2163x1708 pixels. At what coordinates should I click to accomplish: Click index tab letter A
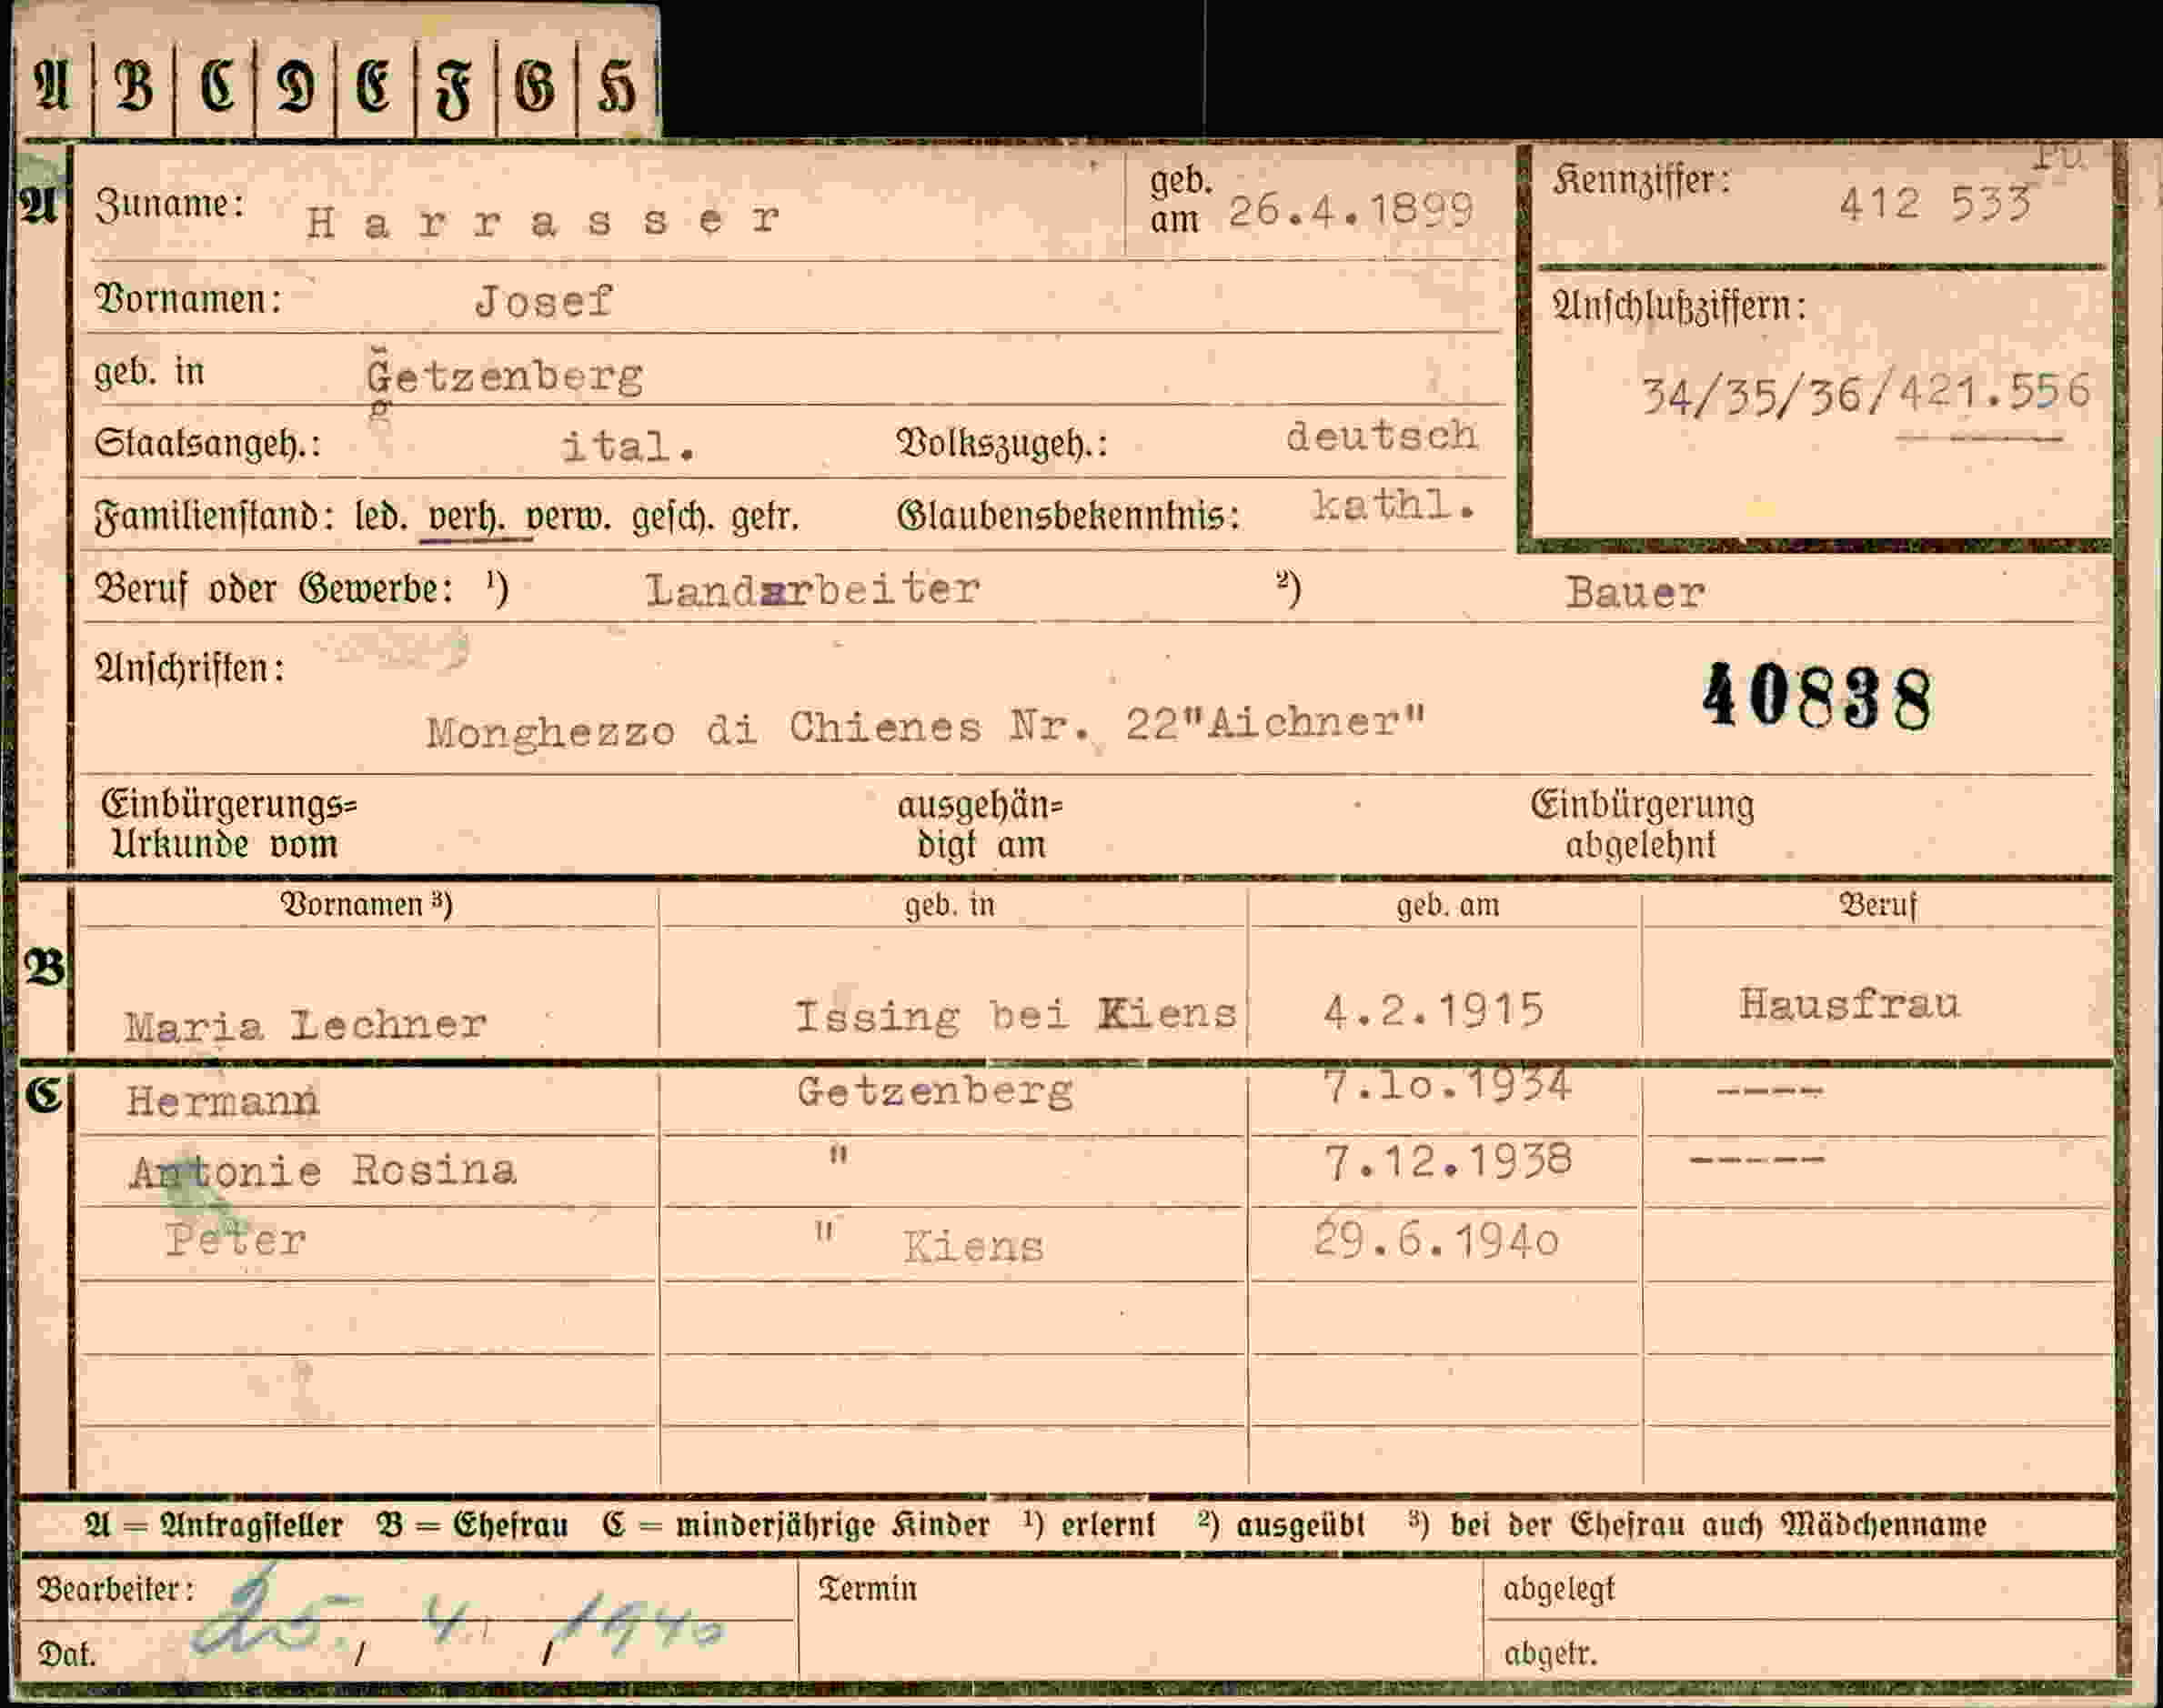click(52, 85)
